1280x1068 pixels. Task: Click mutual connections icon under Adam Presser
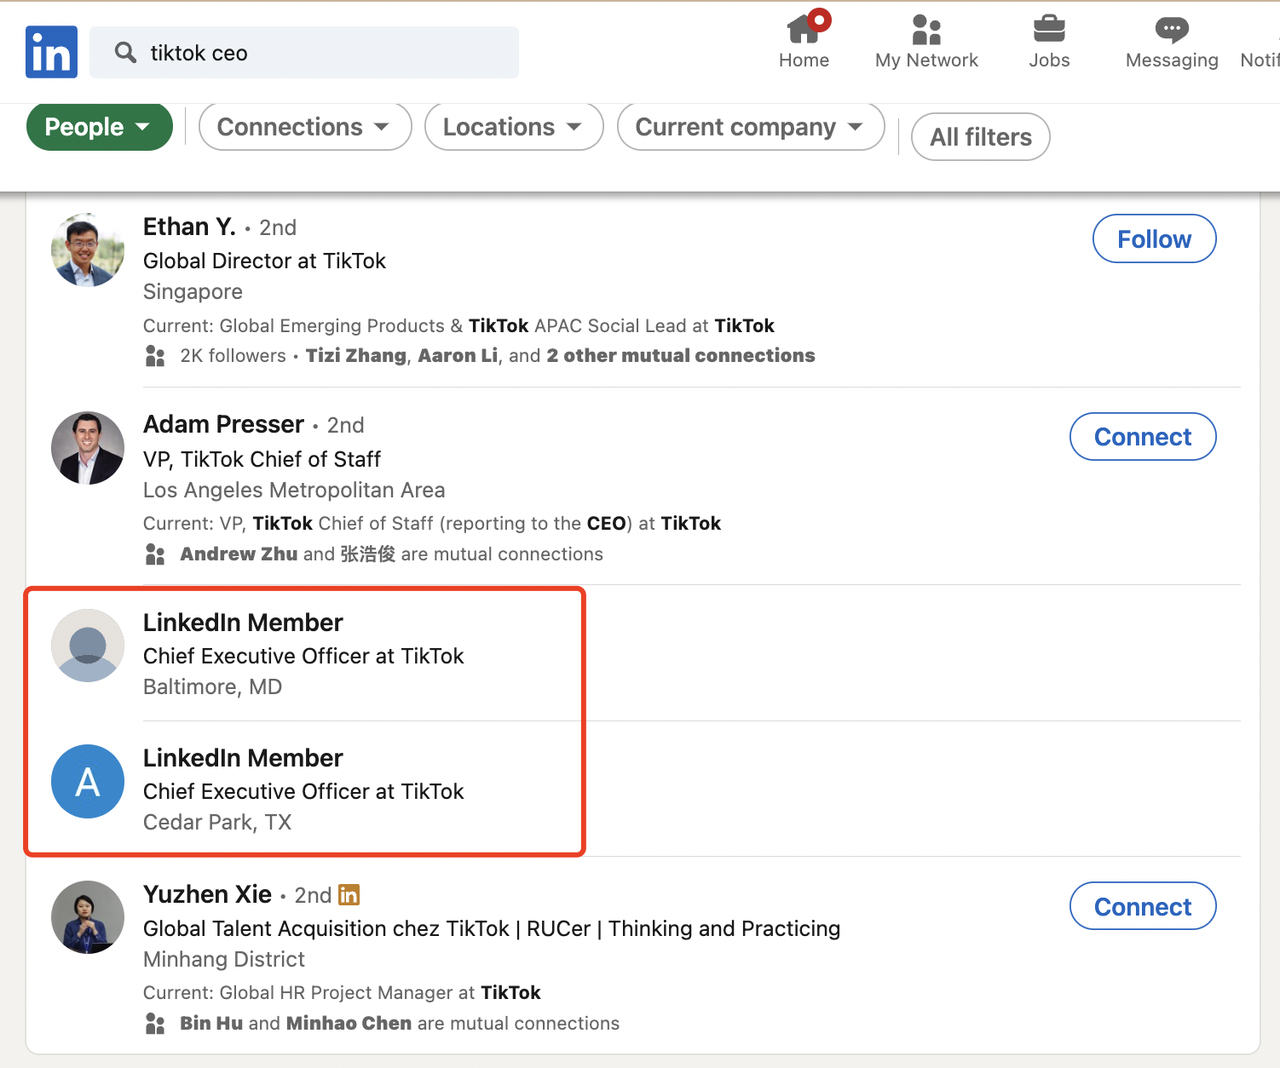[x=155, y=554]
